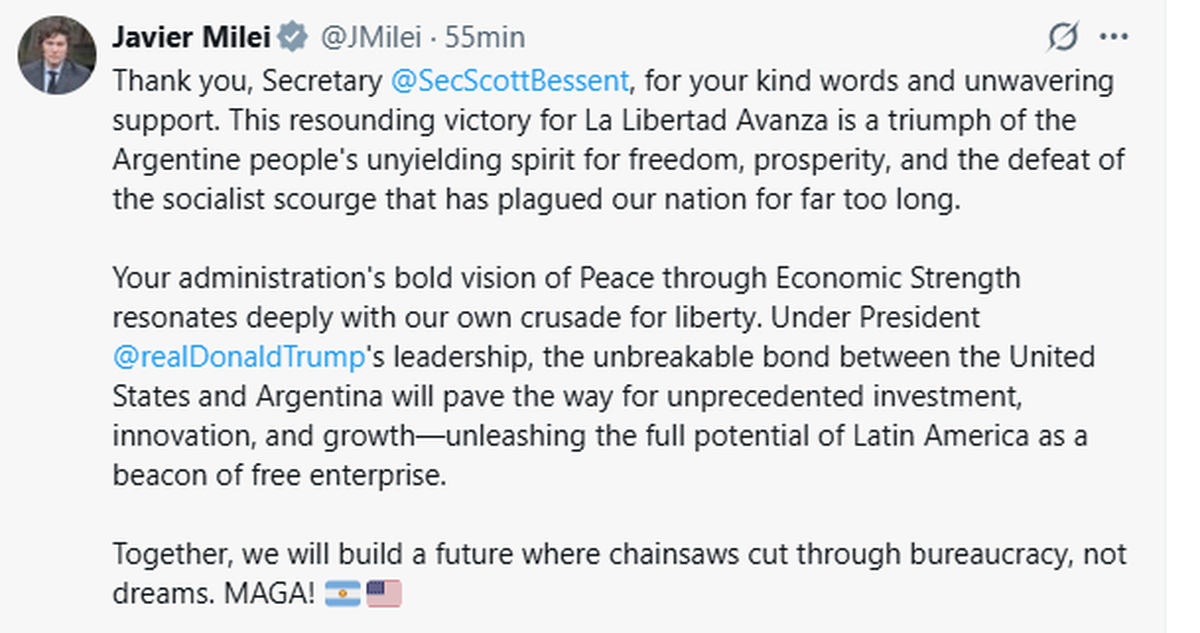
Task: Click the United States flag emoji
Action: click(384, 592)
